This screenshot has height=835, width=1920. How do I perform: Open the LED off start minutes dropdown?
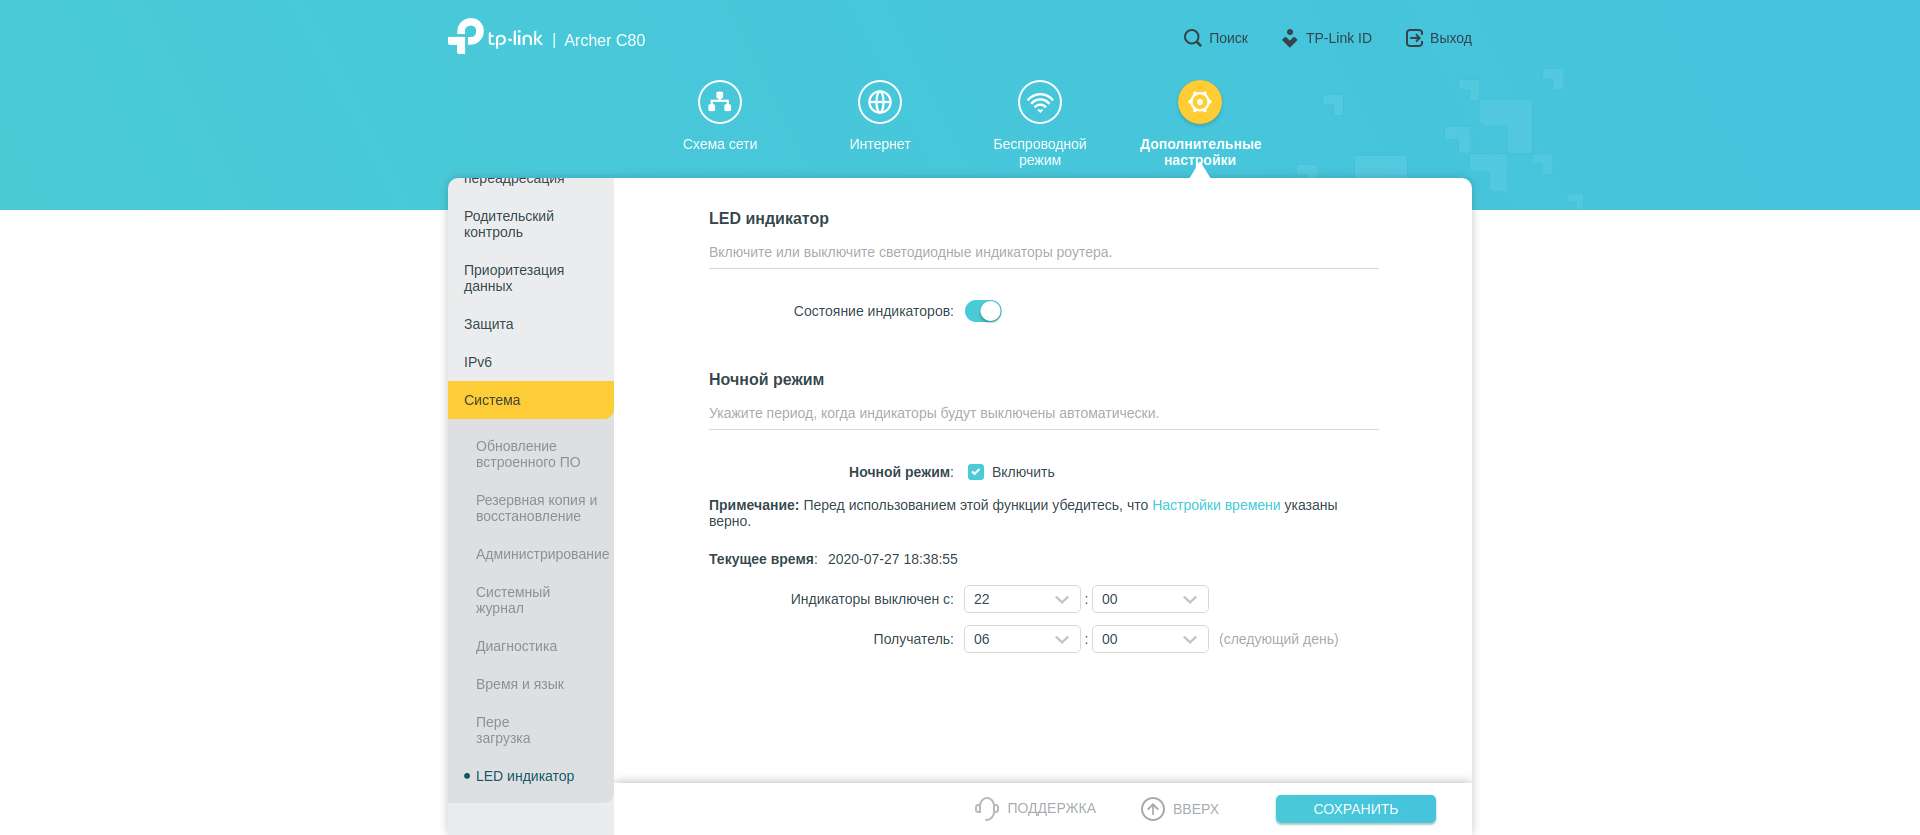[1149, 599]
